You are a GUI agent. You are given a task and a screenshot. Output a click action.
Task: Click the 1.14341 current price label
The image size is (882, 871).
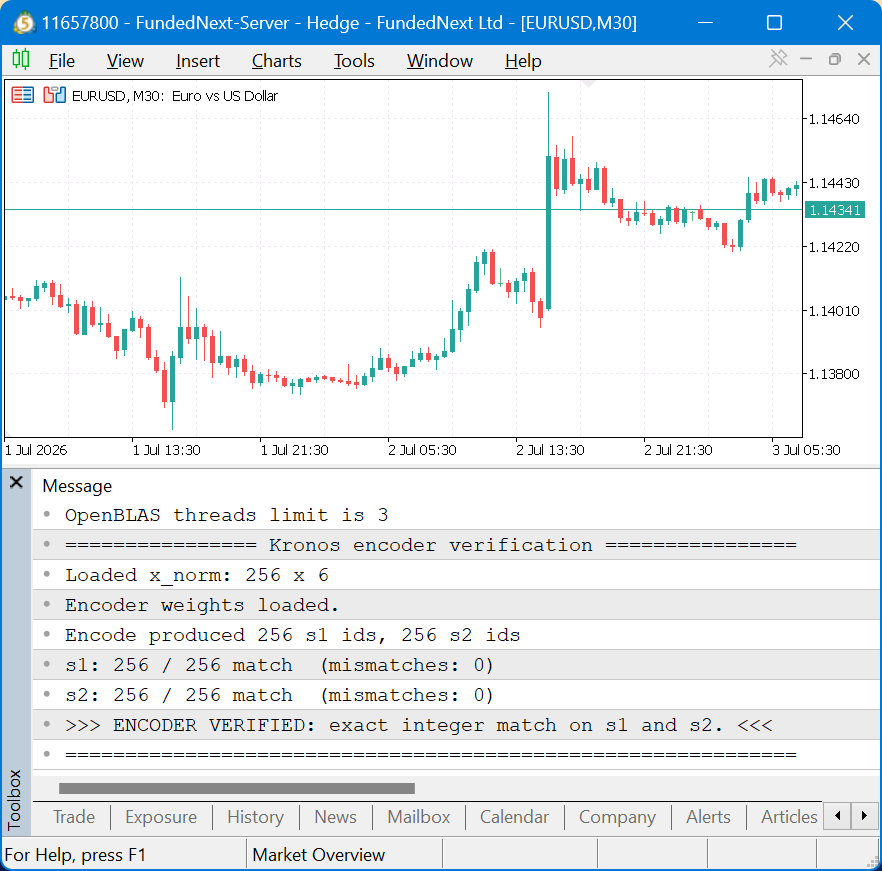click(835, 210)
